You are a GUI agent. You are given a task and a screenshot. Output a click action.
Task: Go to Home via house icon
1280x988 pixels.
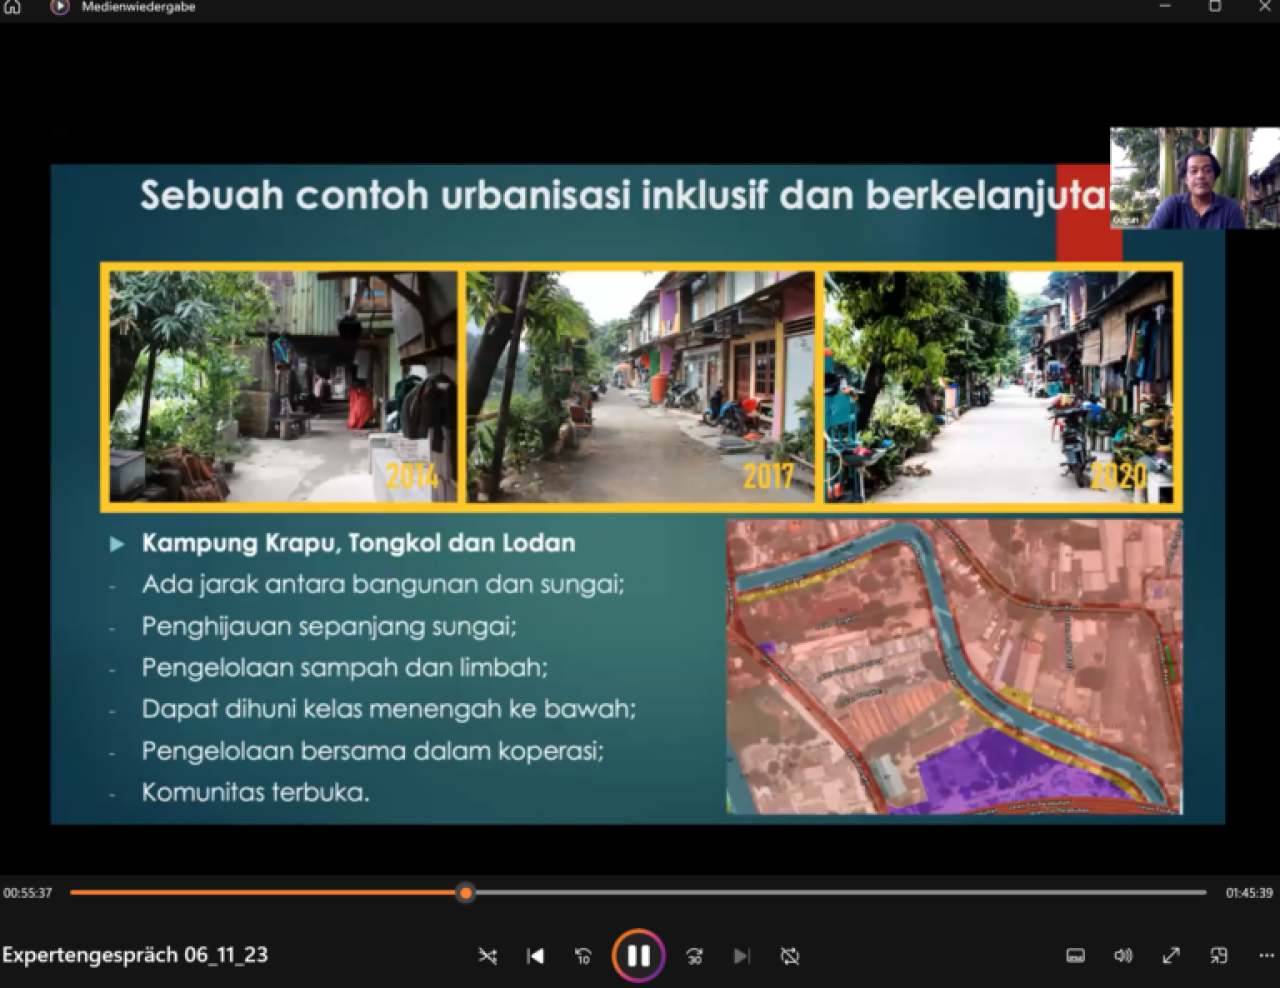(12, 7)
